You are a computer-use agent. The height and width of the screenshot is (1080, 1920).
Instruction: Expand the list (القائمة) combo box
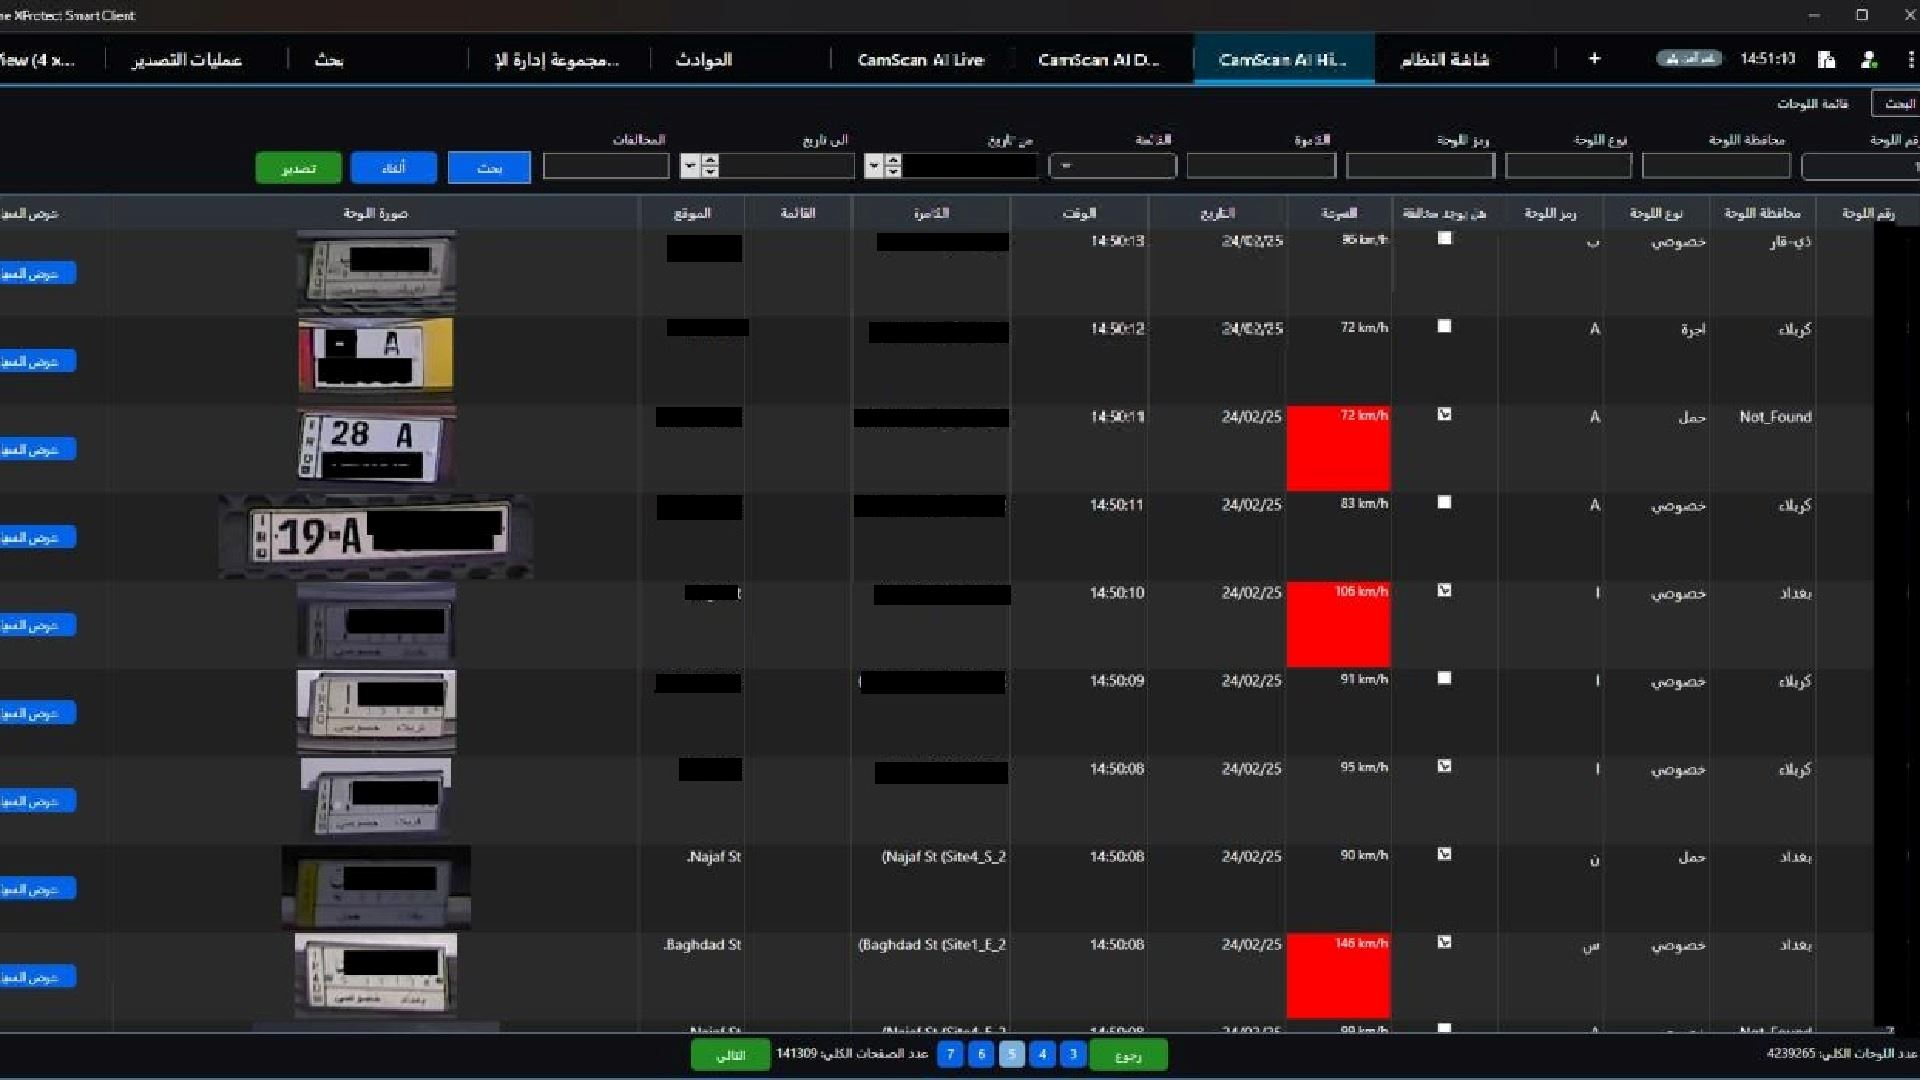(x=1112, y=166)
